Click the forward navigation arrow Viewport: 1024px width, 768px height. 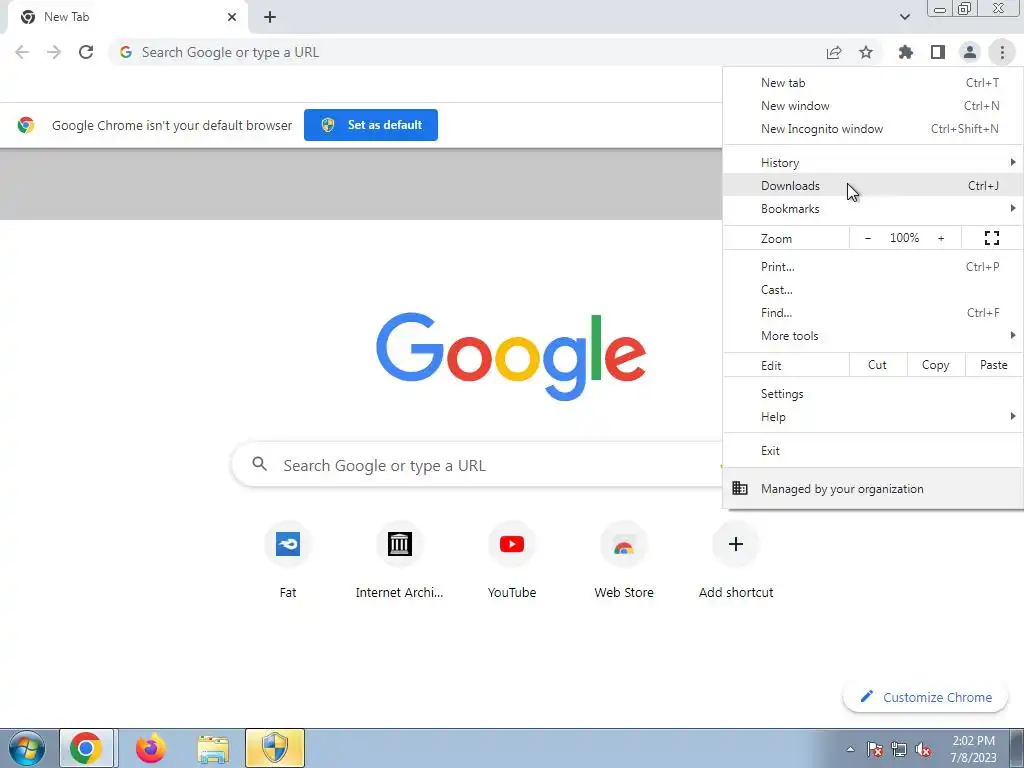click(54, 52)
